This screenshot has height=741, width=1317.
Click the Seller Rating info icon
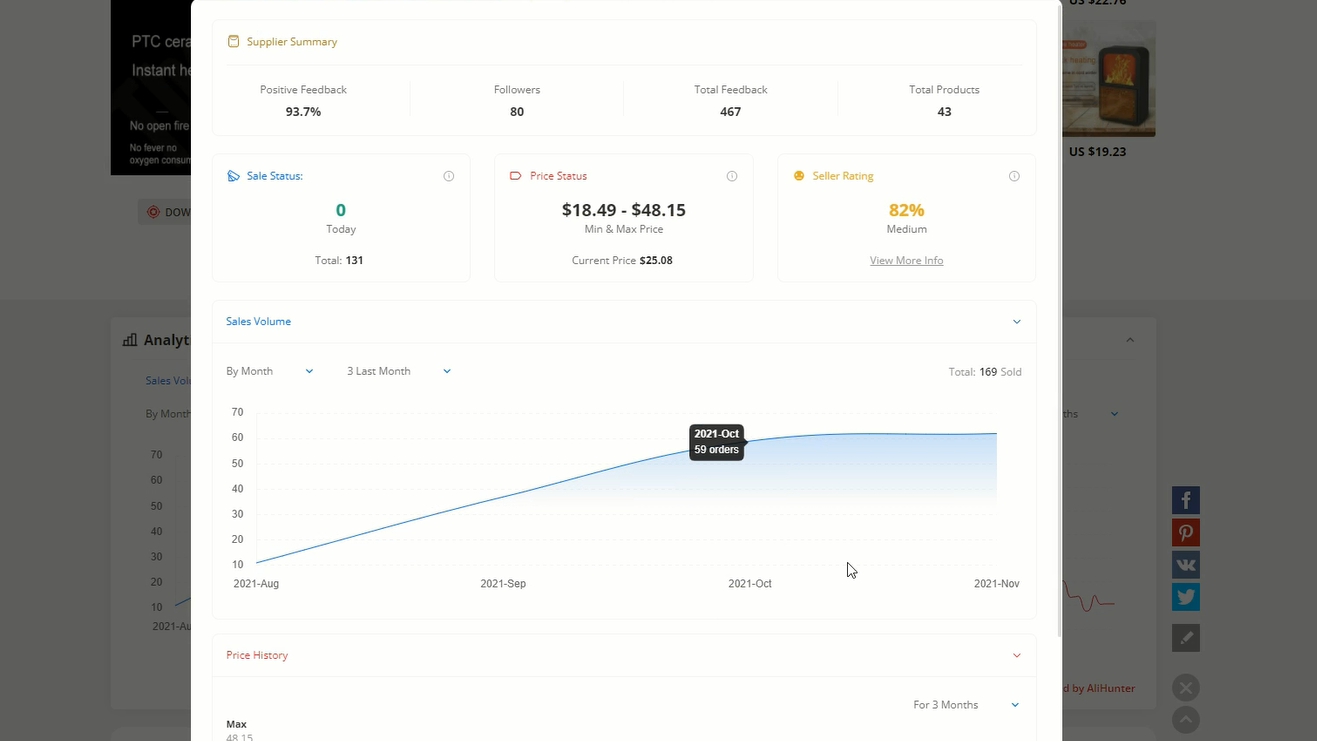1014,176
